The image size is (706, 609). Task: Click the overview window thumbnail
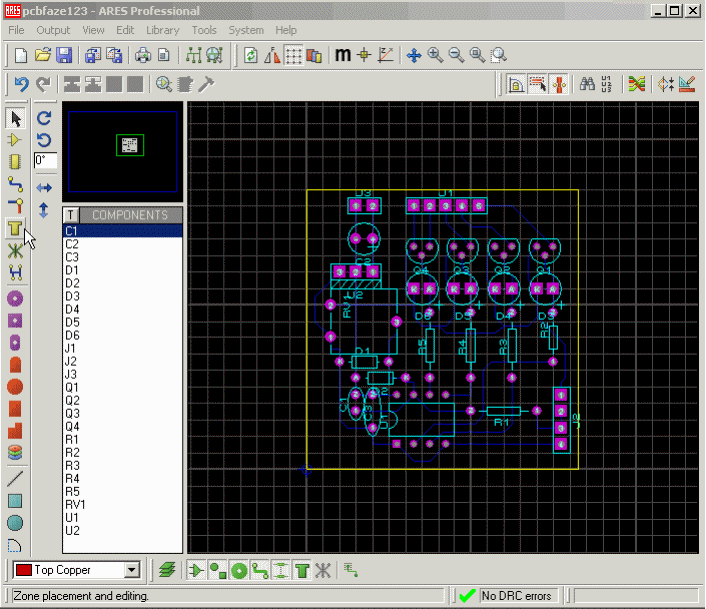click(122, 151)
